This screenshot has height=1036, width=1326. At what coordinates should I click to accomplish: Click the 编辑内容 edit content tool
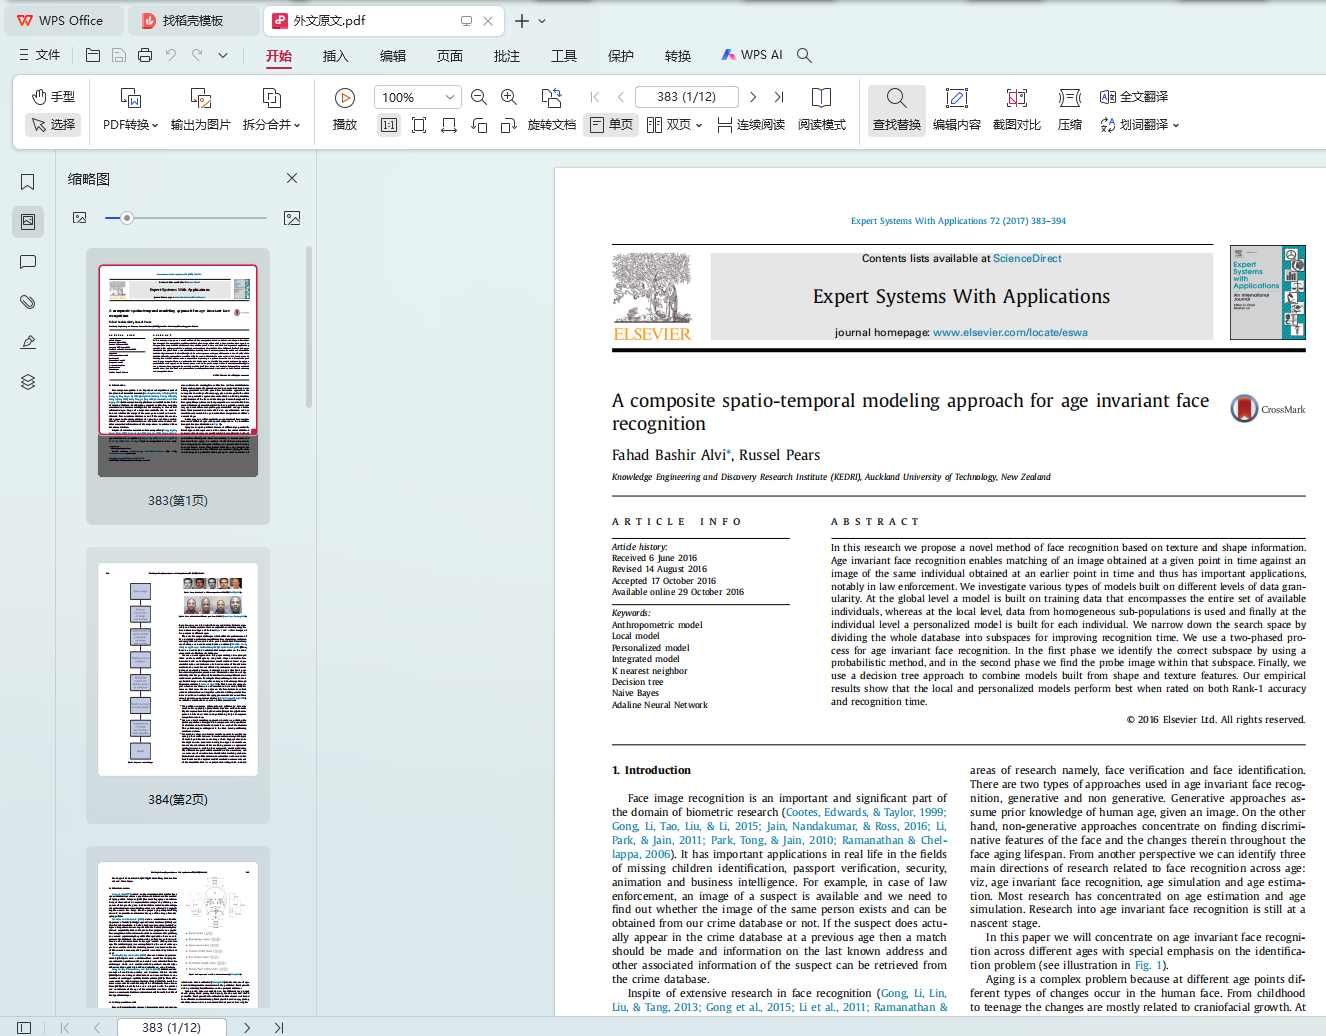957,110
